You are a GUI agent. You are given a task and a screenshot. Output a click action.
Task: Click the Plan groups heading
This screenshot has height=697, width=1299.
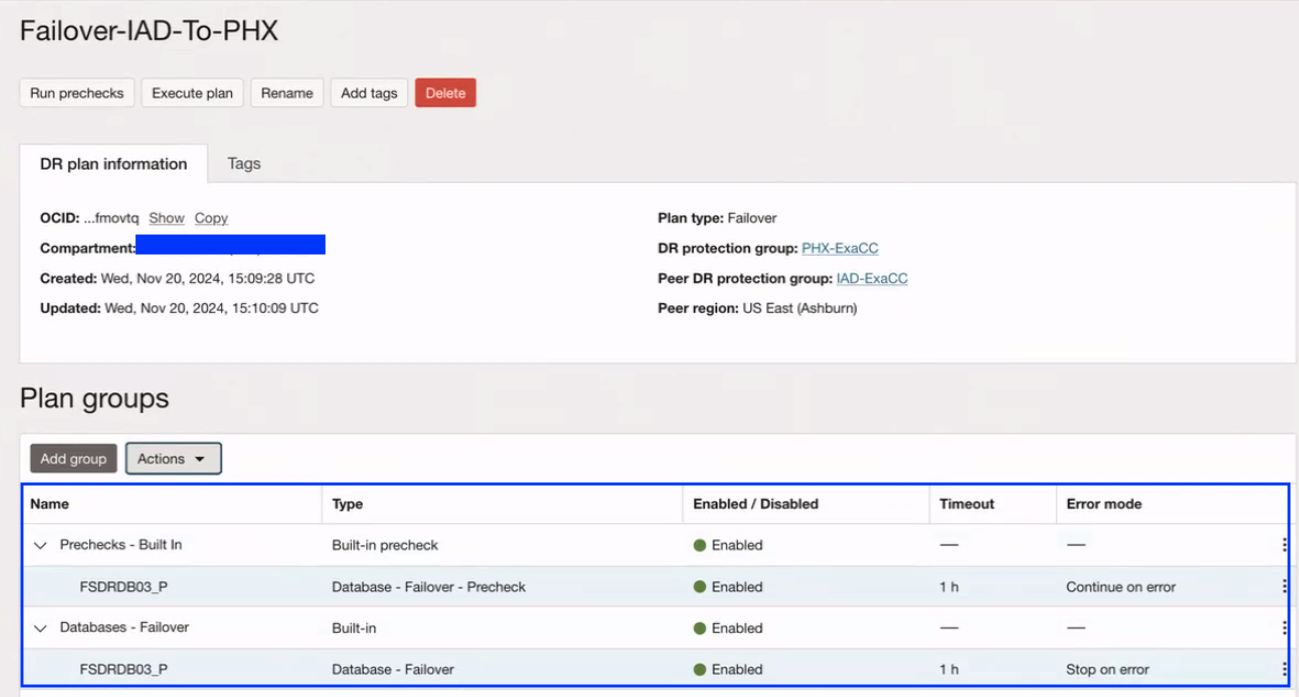(94, 398)
